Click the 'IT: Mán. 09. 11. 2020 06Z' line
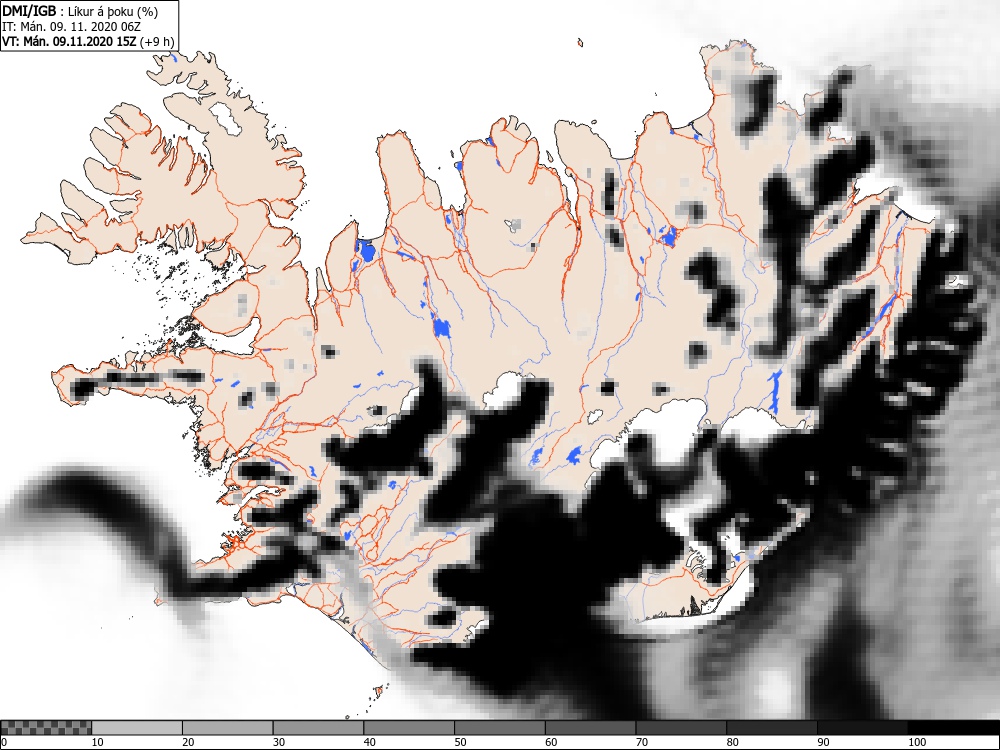 pyautogui.click(x=71, y=27)
